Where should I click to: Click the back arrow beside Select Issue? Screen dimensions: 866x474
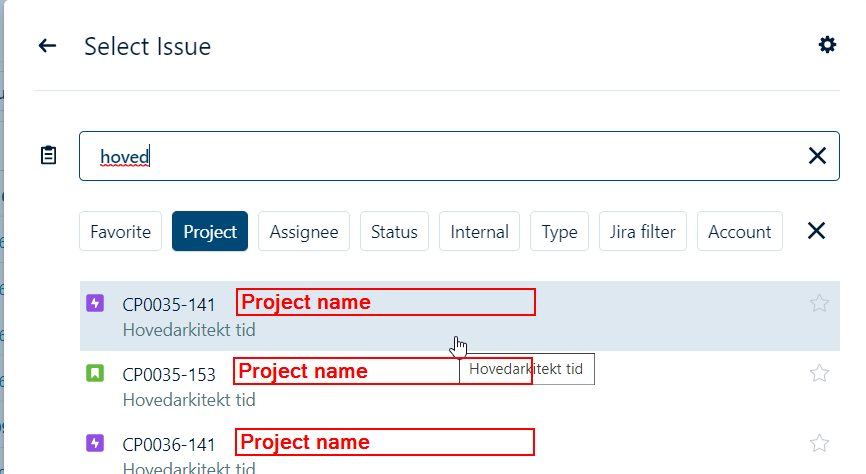(47, 46)
